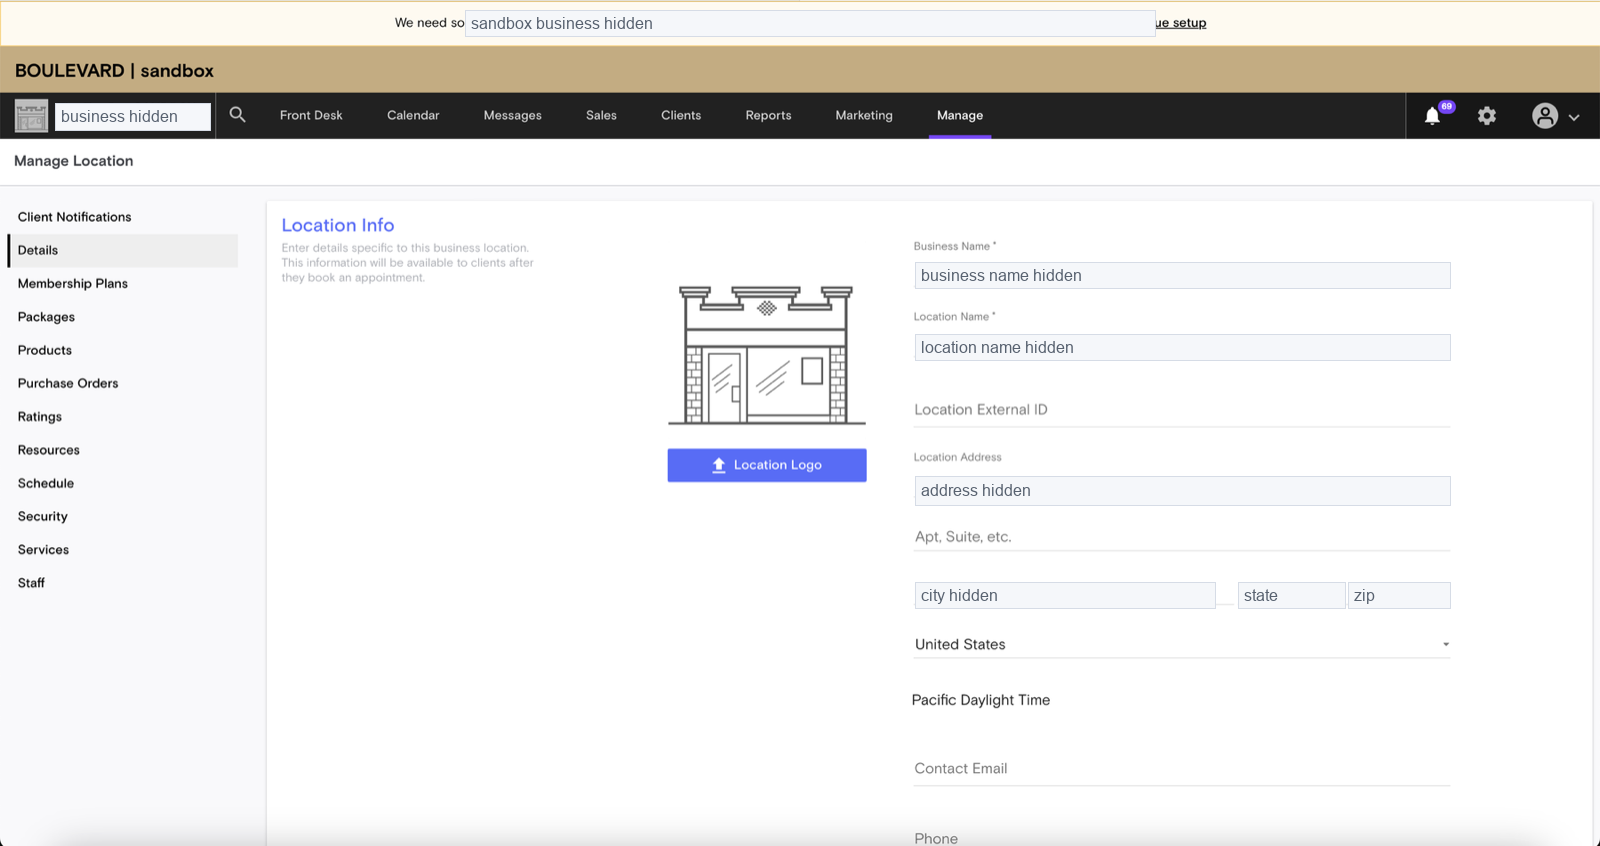Click the city input field
Screen dimensions: 1600x846
point(1065,595)
